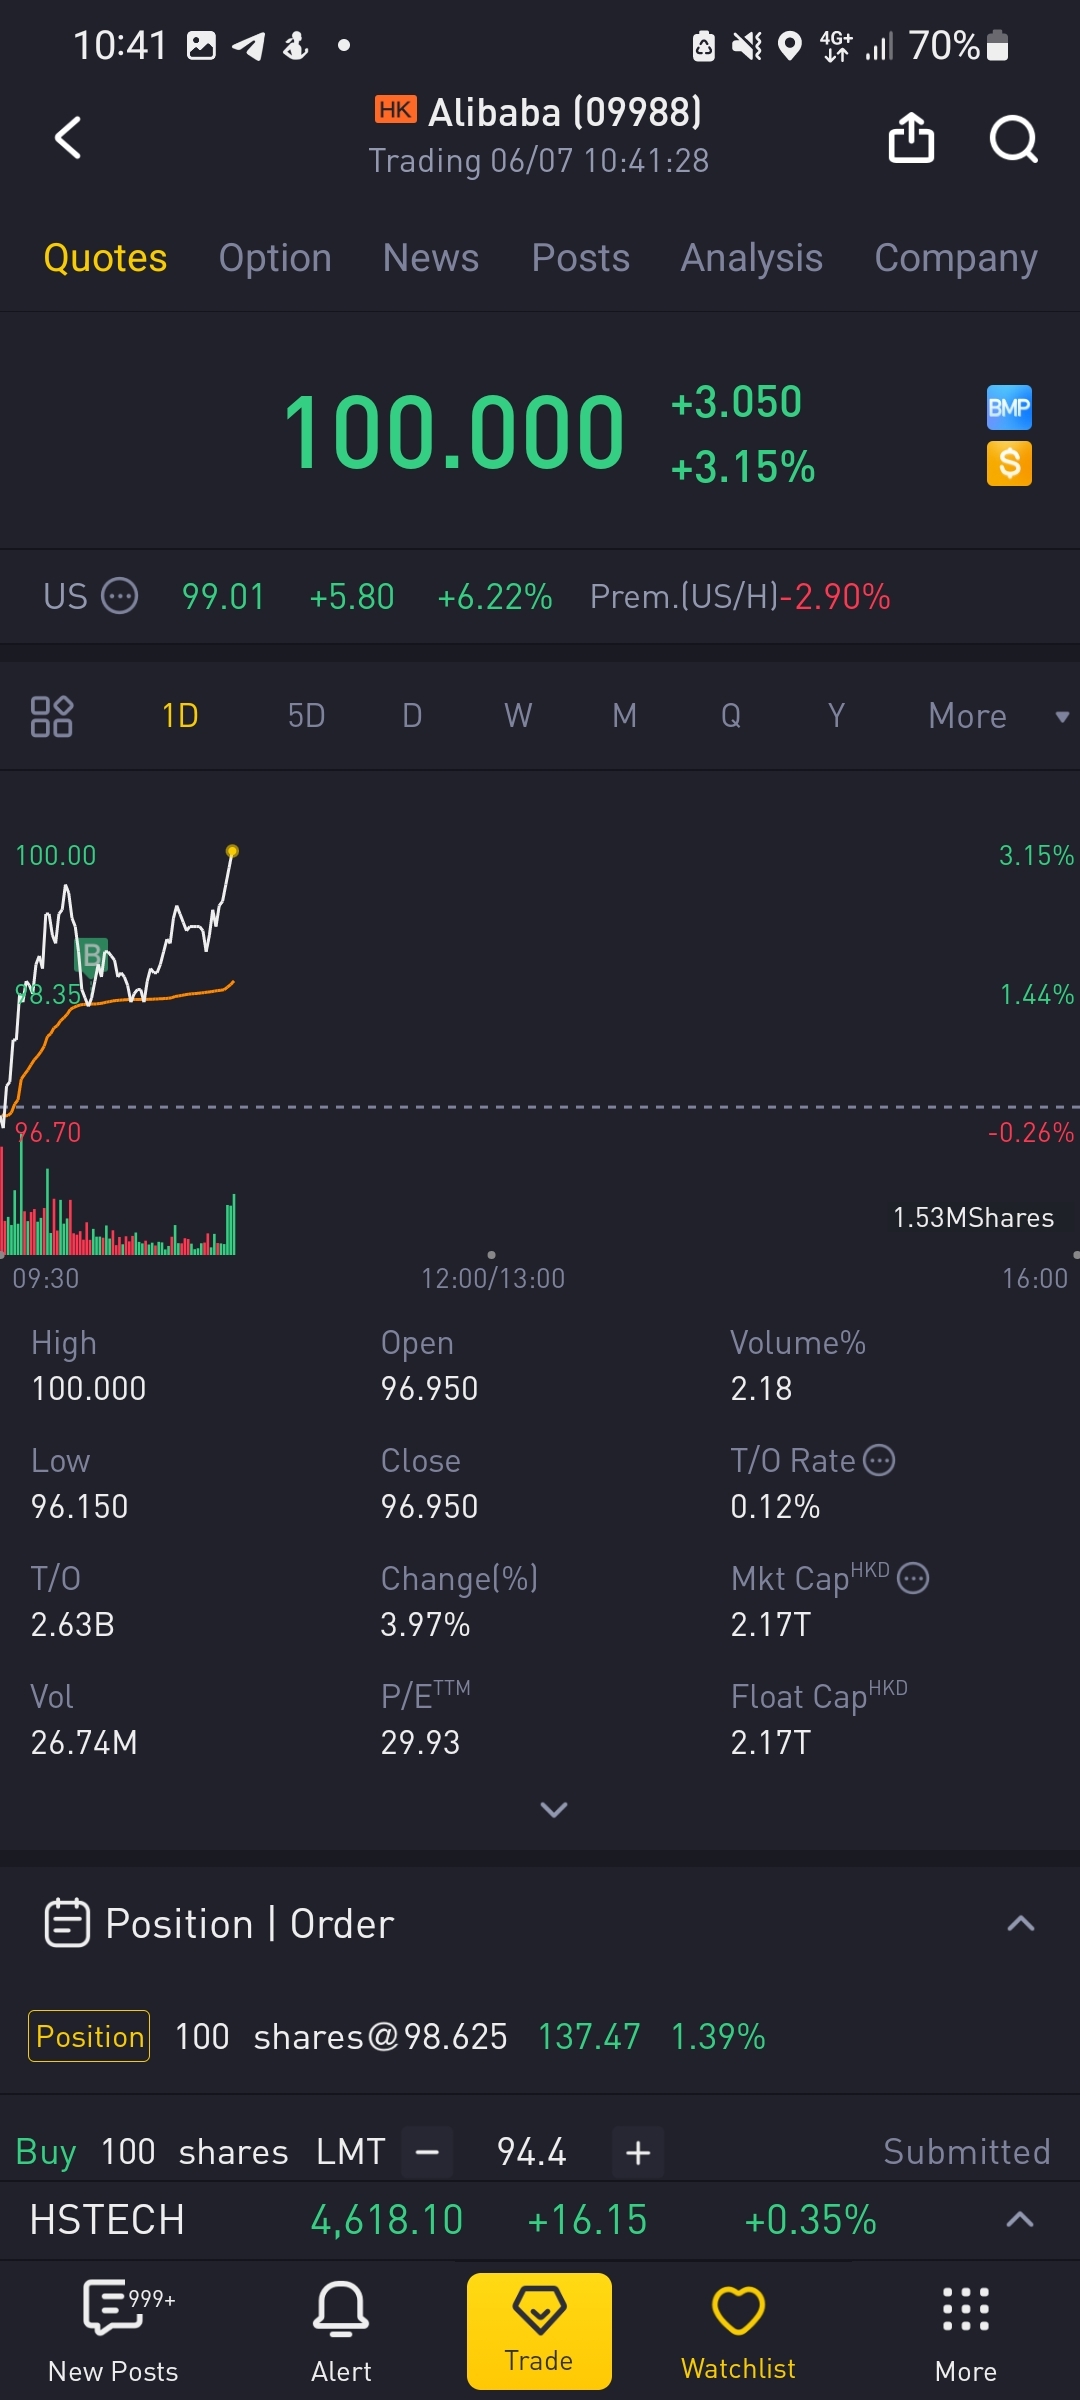Open search with magnifier icon

[x=1013, y=138]
